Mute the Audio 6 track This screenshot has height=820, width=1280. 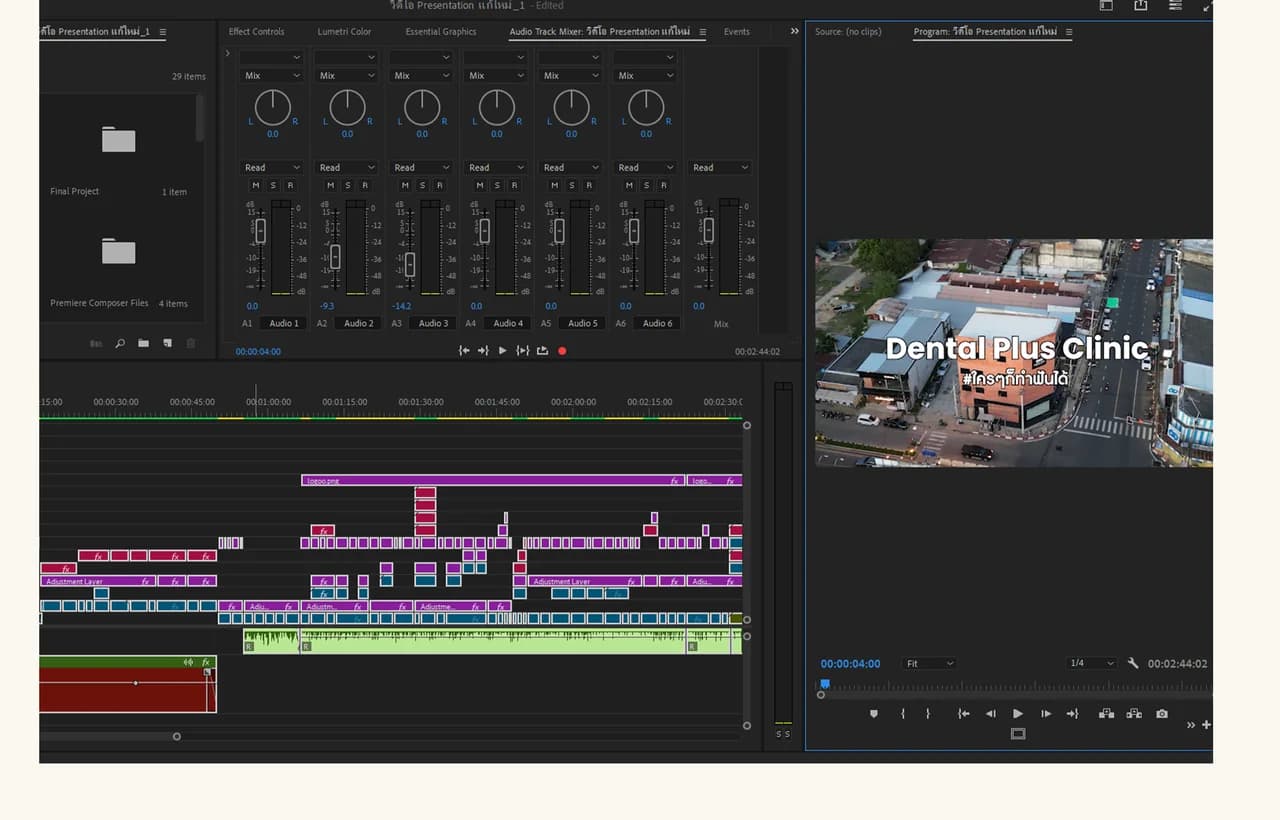coord(629,185)
